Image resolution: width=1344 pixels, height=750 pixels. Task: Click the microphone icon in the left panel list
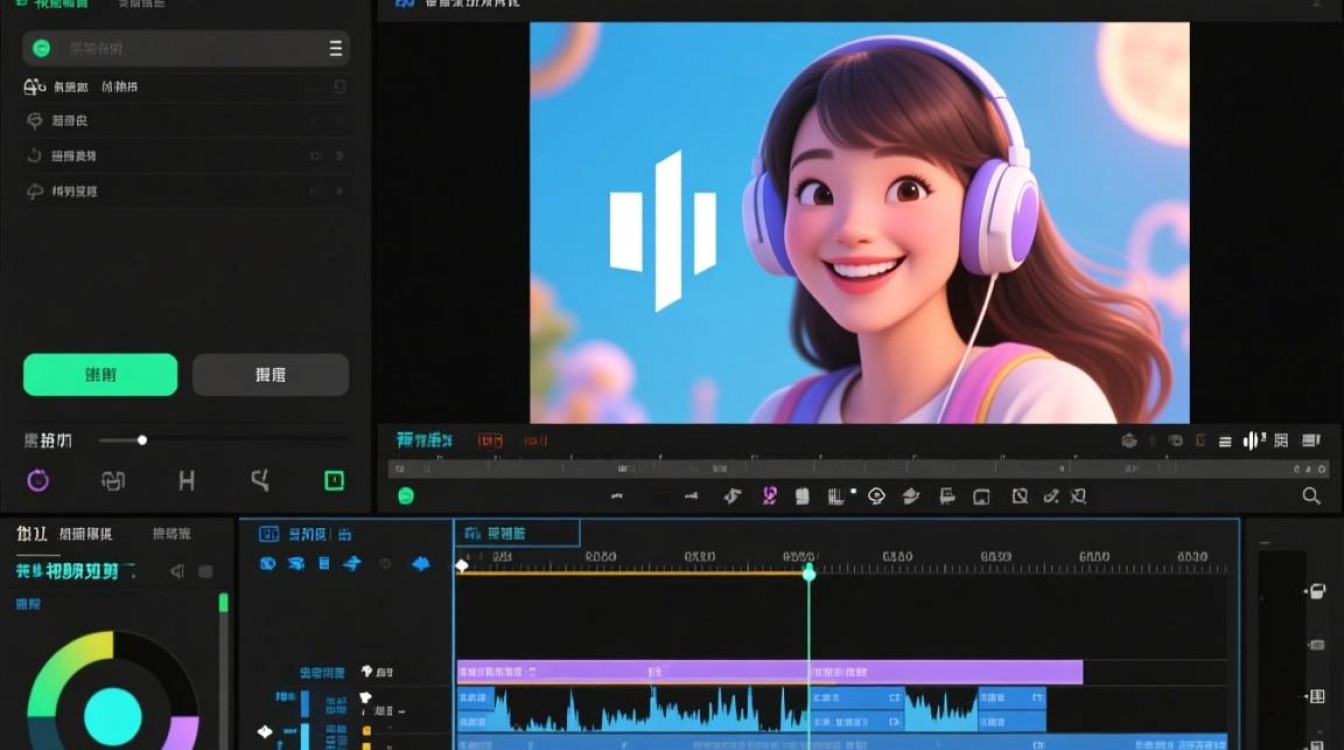coord(35,87)
